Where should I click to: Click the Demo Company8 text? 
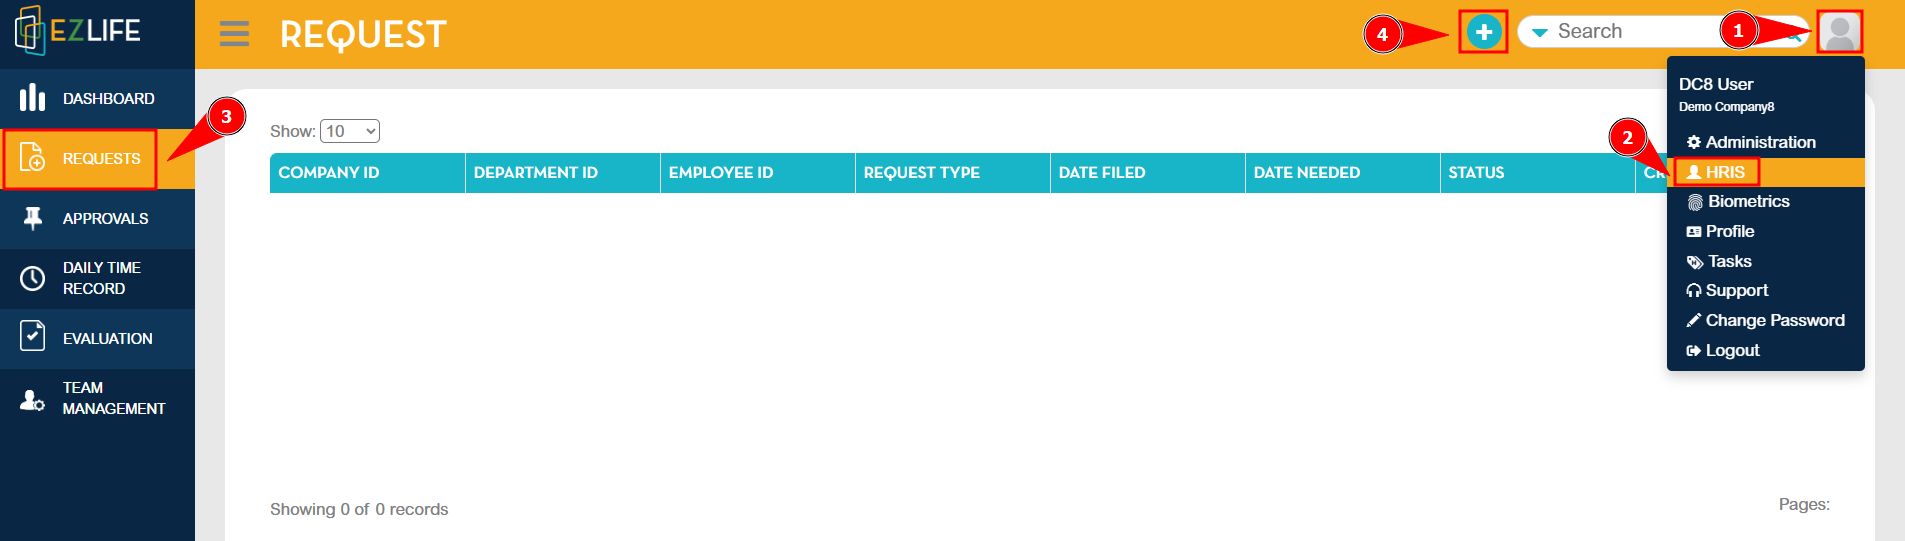1727,107
